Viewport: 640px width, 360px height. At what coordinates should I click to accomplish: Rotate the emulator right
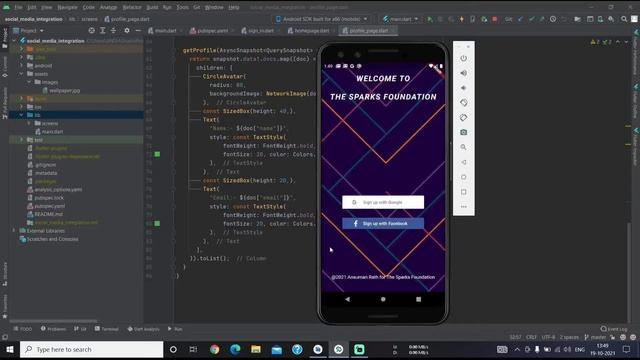[464, 118]
